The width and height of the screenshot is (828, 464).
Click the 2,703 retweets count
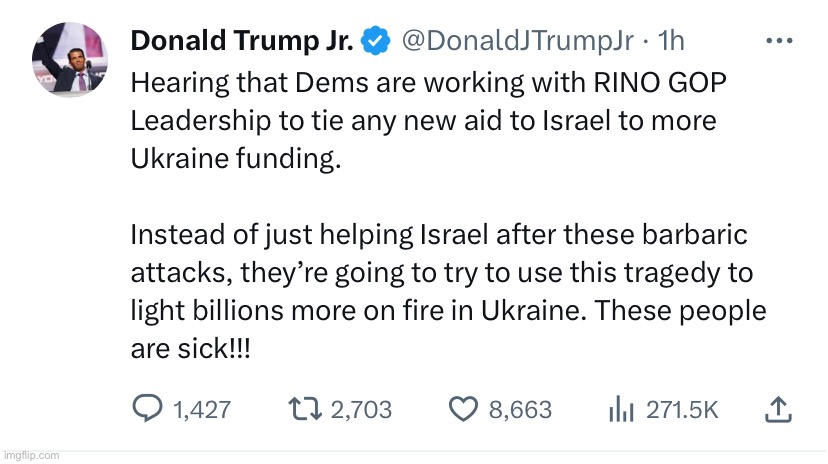pos(362,409)
